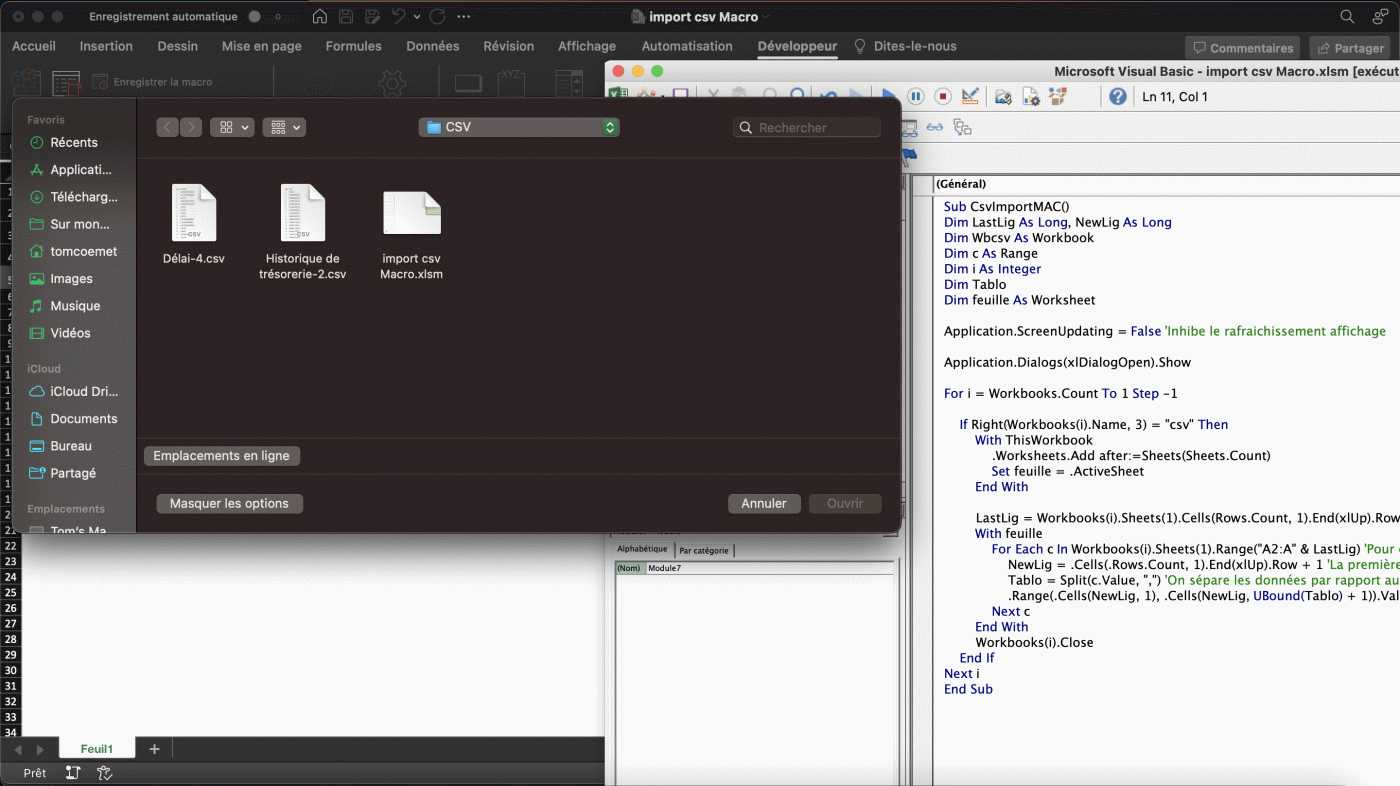The height and width of the screenshot is (786, 1400).
Task: Click the Rechercher search field
Action: (808, 127)
